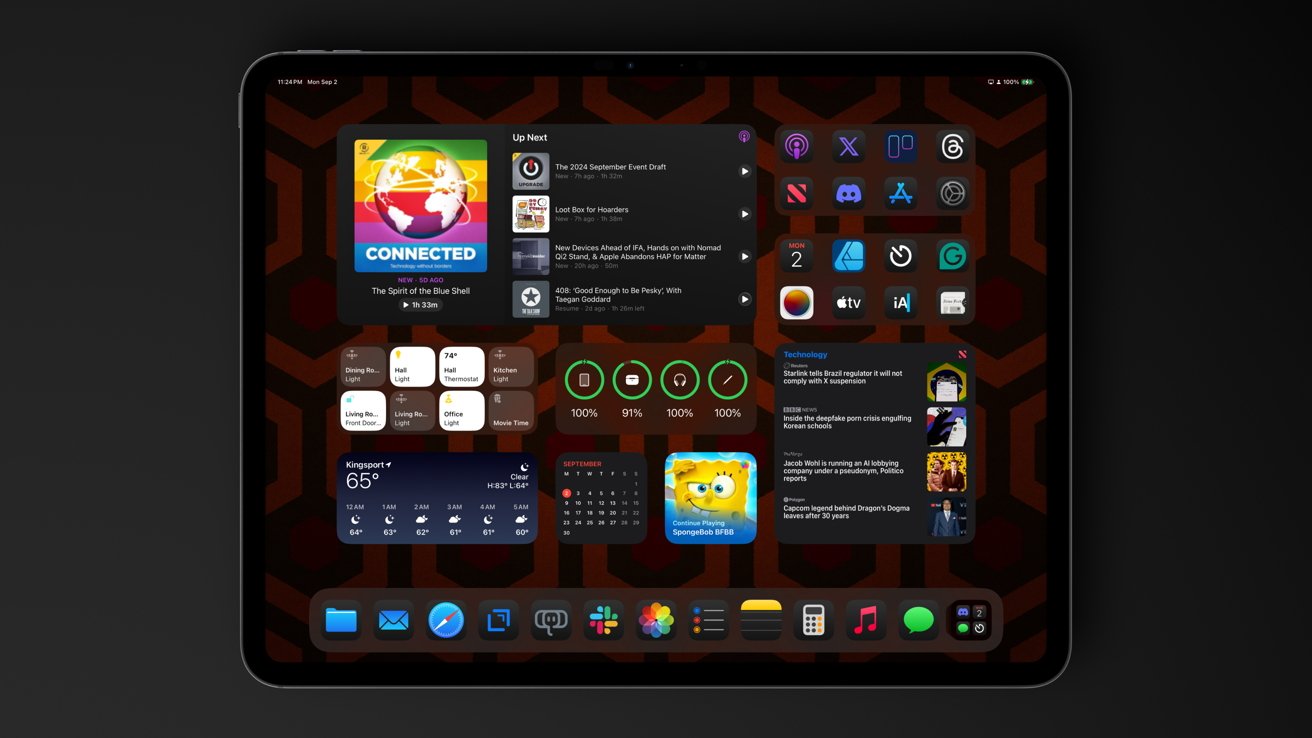This screenshot has height=738, width=1312.
Task: Open the Photos app in the dock
Action: [x=656, y=621]
